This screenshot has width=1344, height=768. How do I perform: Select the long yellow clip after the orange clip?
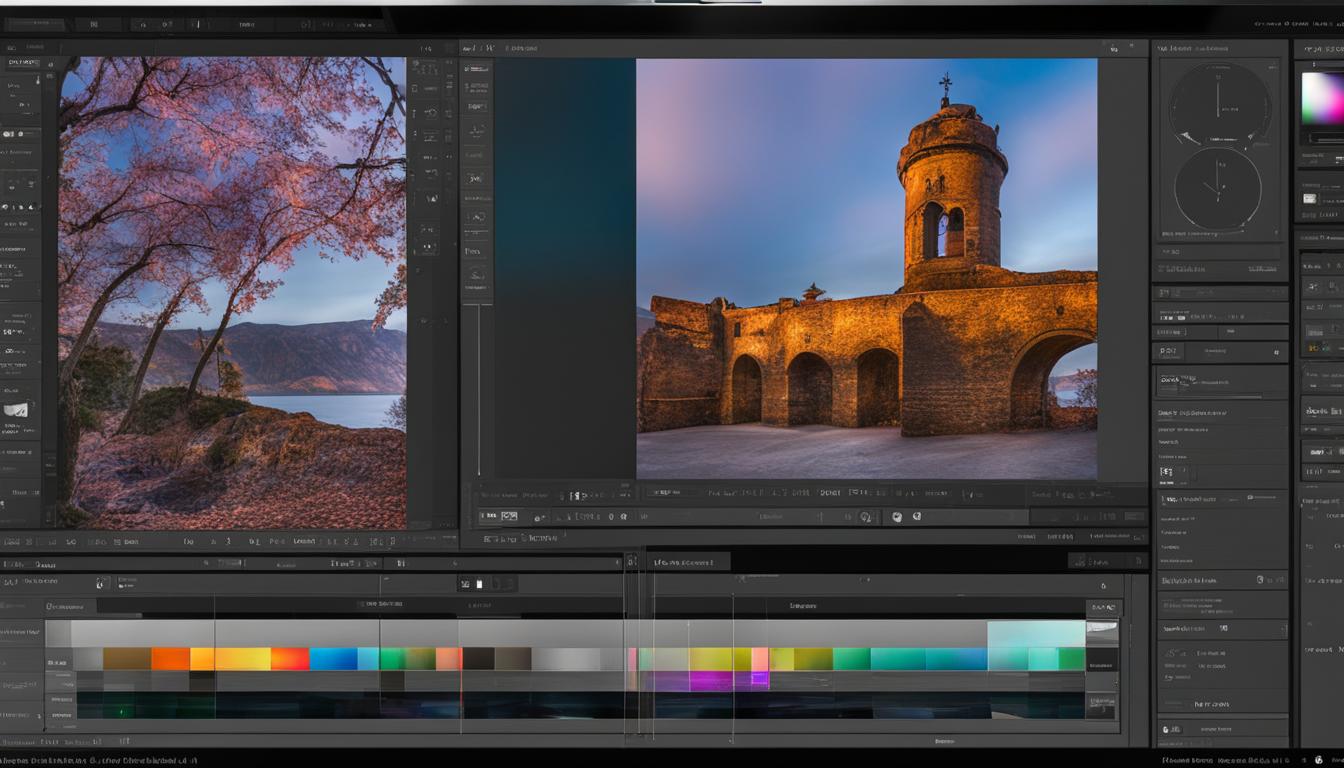click(x=242, y=659)
